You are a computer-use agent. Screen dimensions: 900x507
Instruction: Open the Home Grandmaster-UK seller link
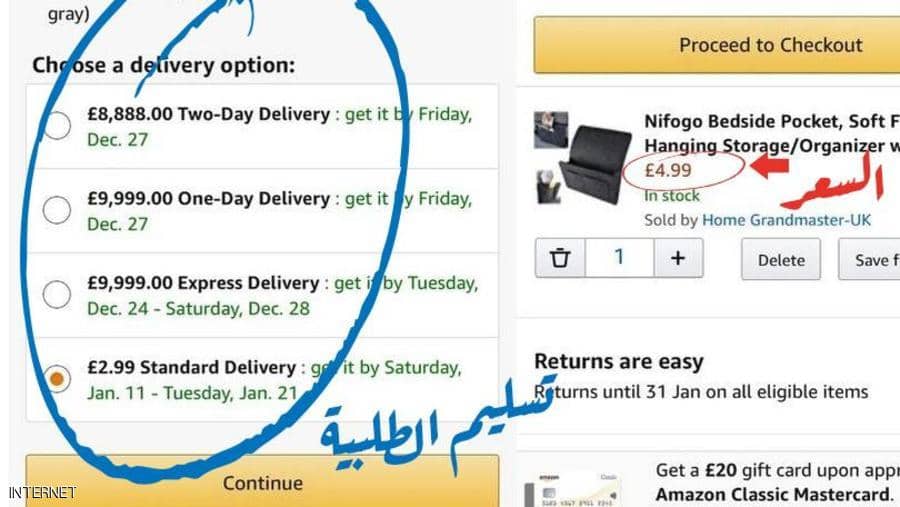tap(786, 220)
